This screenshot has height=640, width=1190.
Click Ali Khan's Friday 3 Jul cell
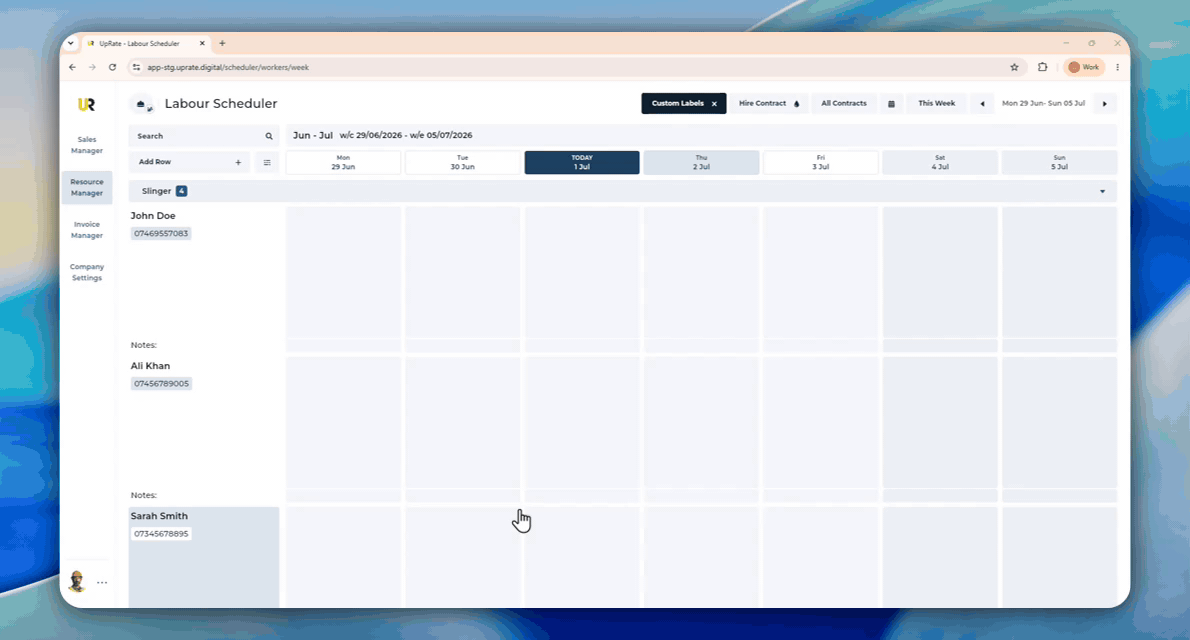pyautogui.click(x=820, y=422)
